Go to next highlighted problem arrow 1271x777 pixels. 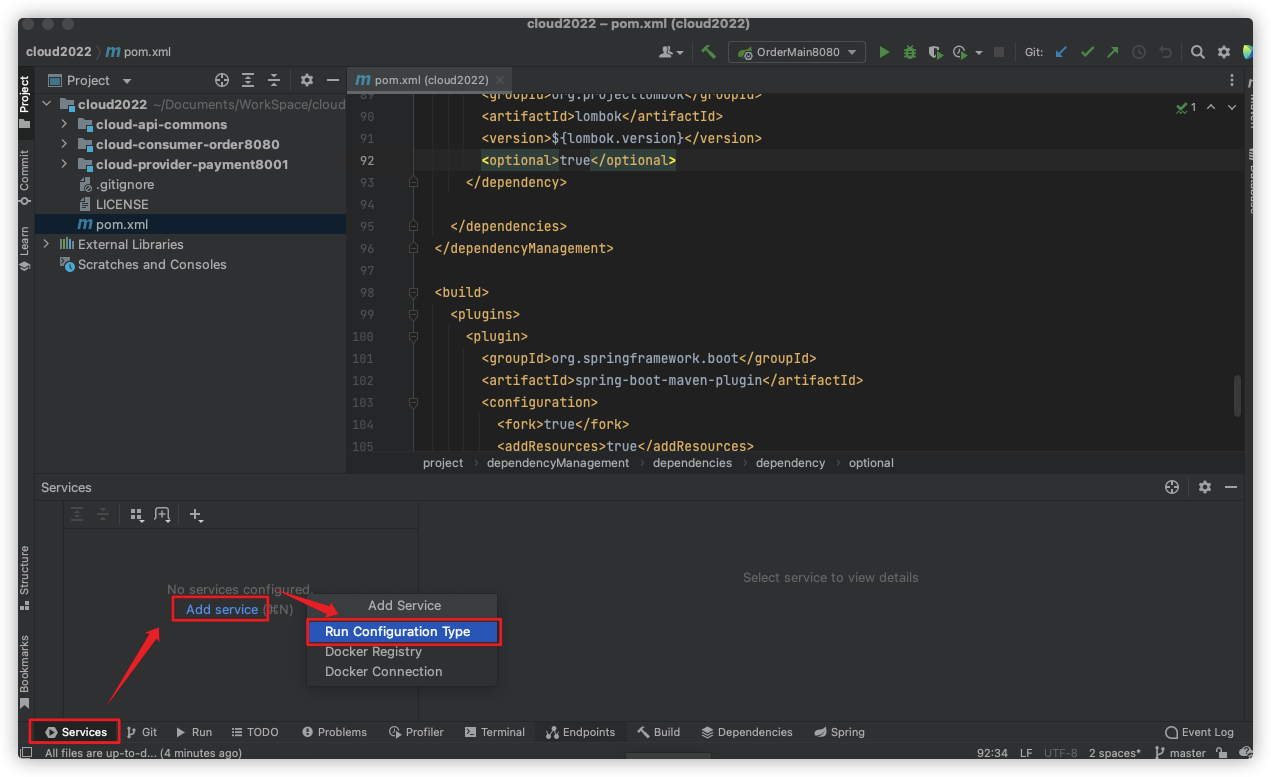point(1232,107)
